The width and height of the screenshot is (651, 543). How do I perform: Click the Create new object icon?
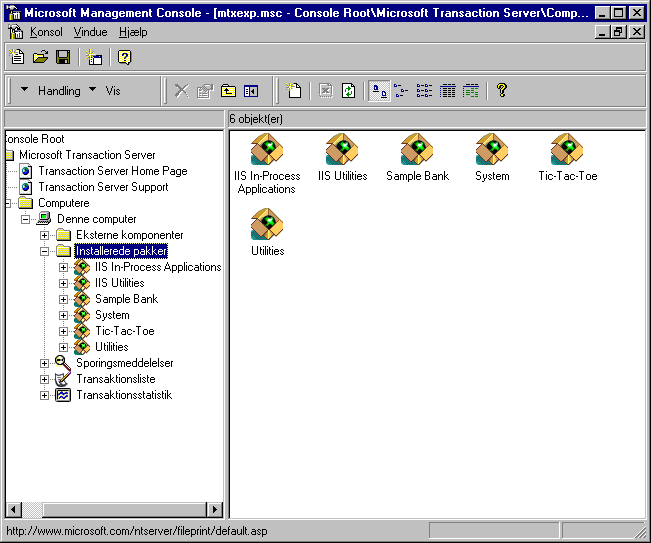tap(294, 90)
